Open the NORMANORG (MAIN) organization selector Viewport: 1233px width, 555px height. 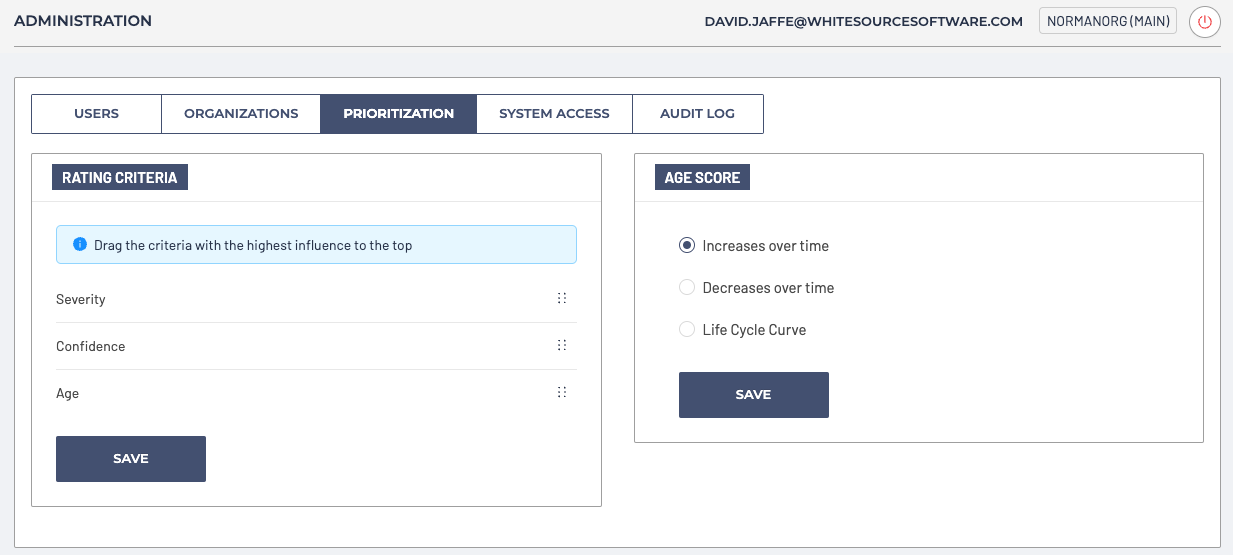pyautogui.click(x=1108, y=21)
